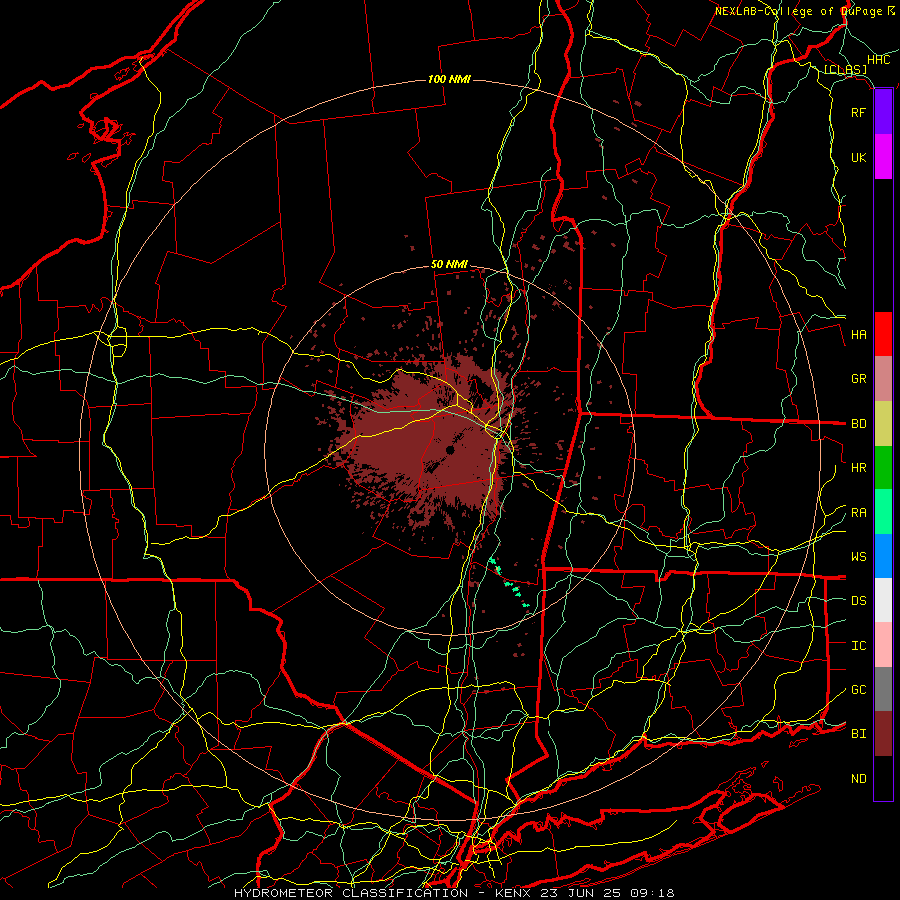Click the 50 NMI range ring label

click(x=449, y=264)
